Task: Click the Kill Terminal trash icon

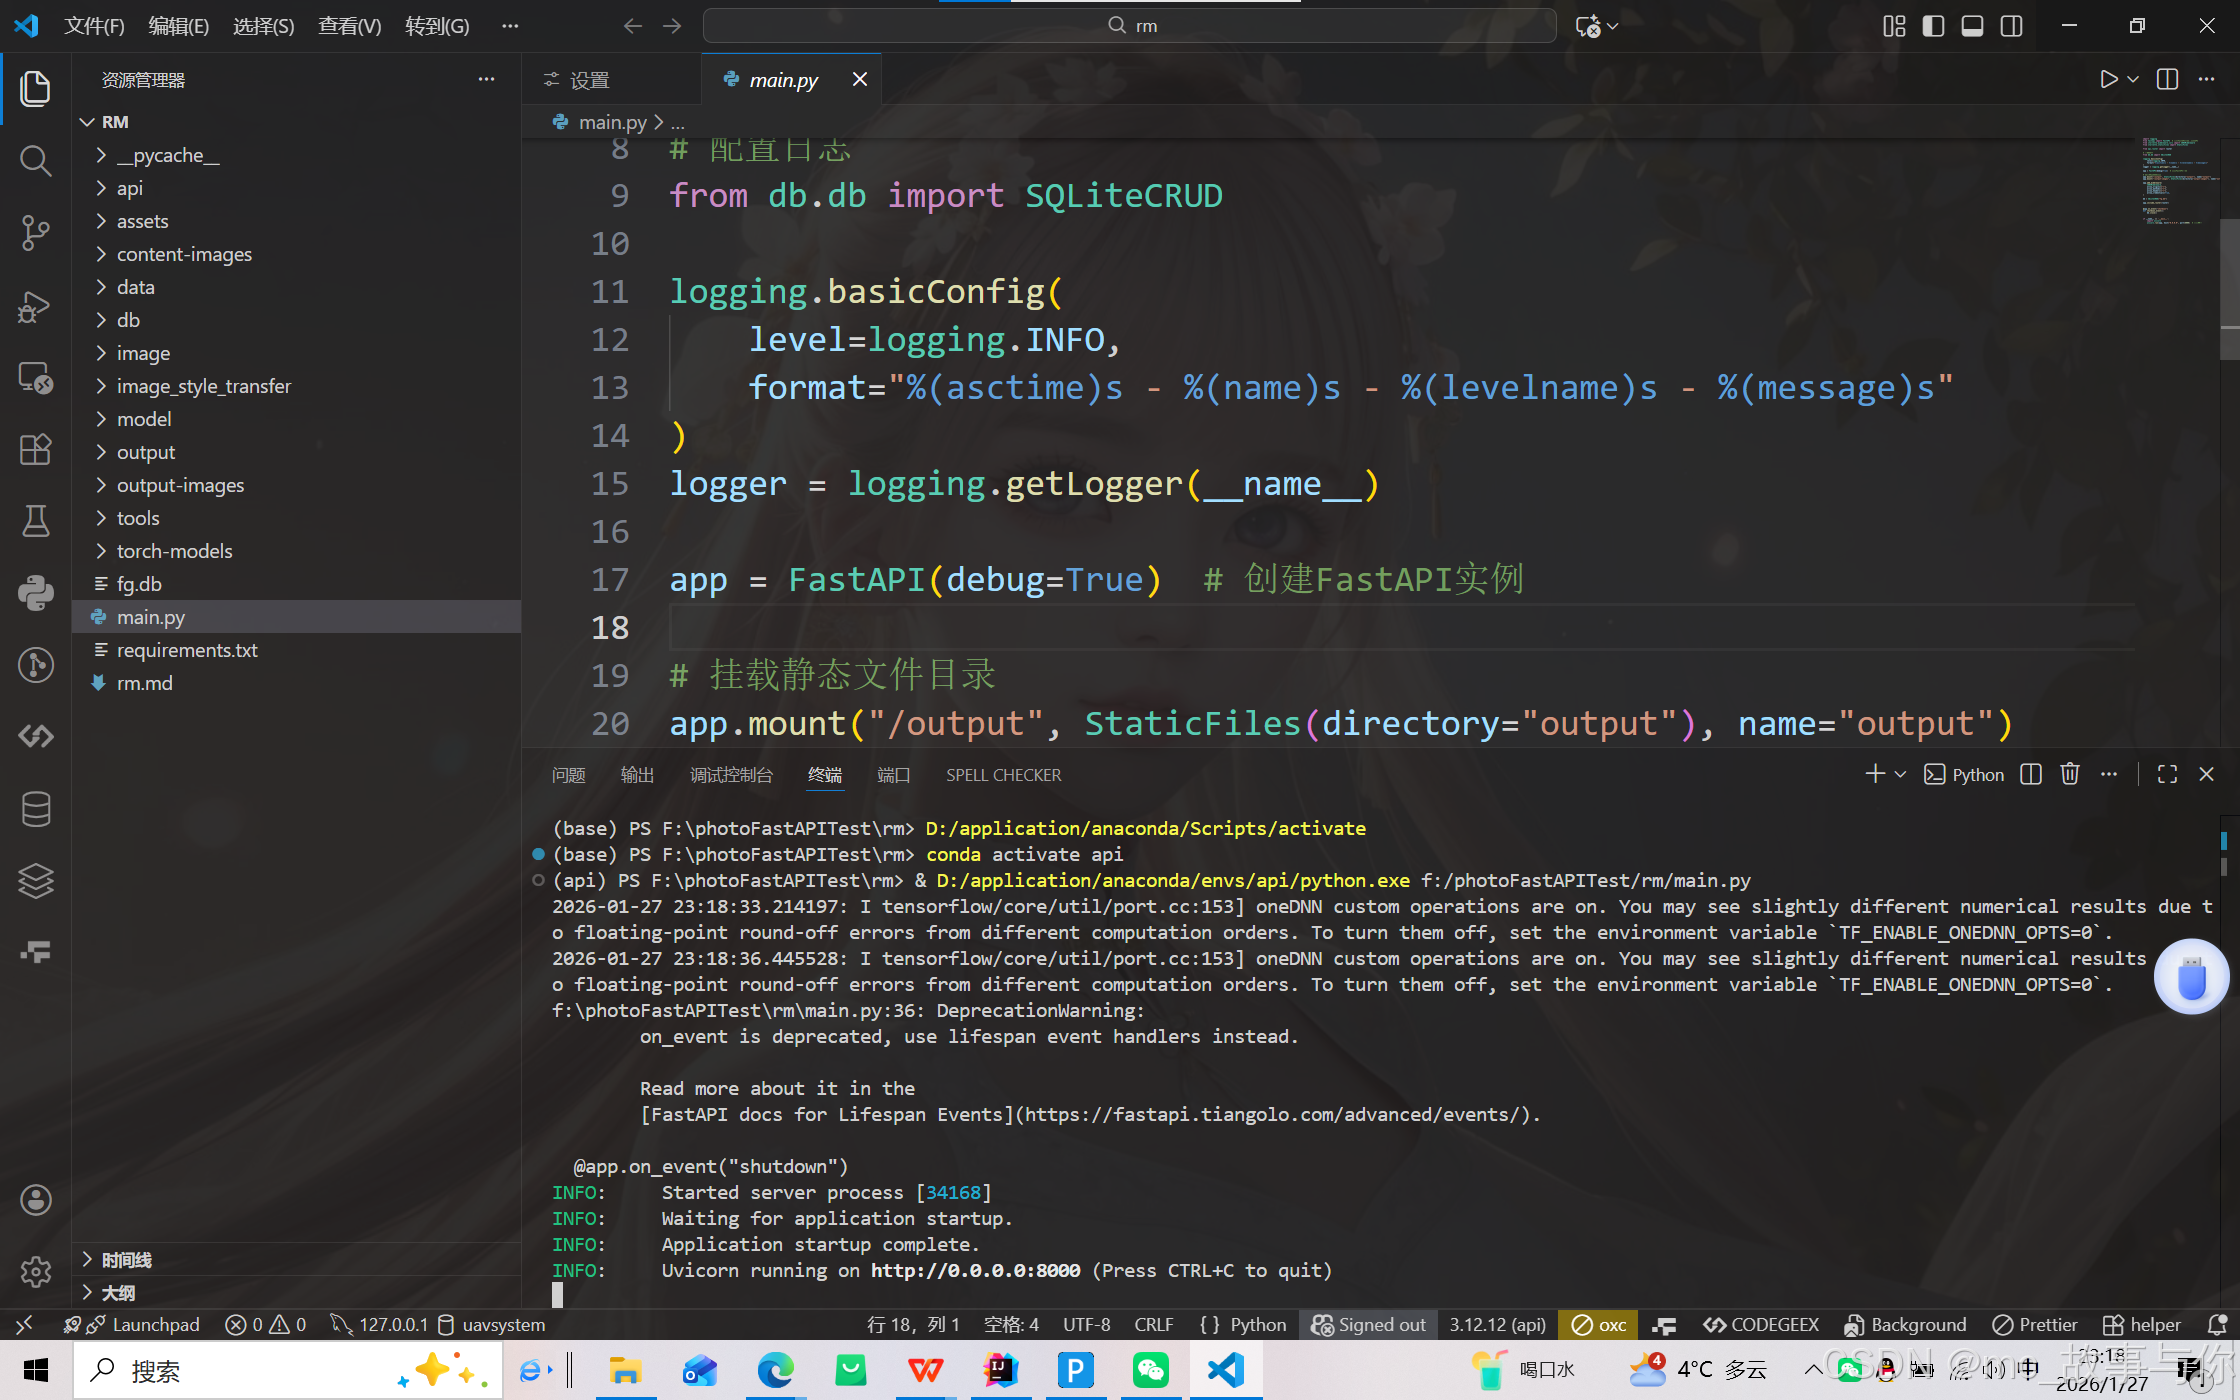Action: click(2070, 775)
